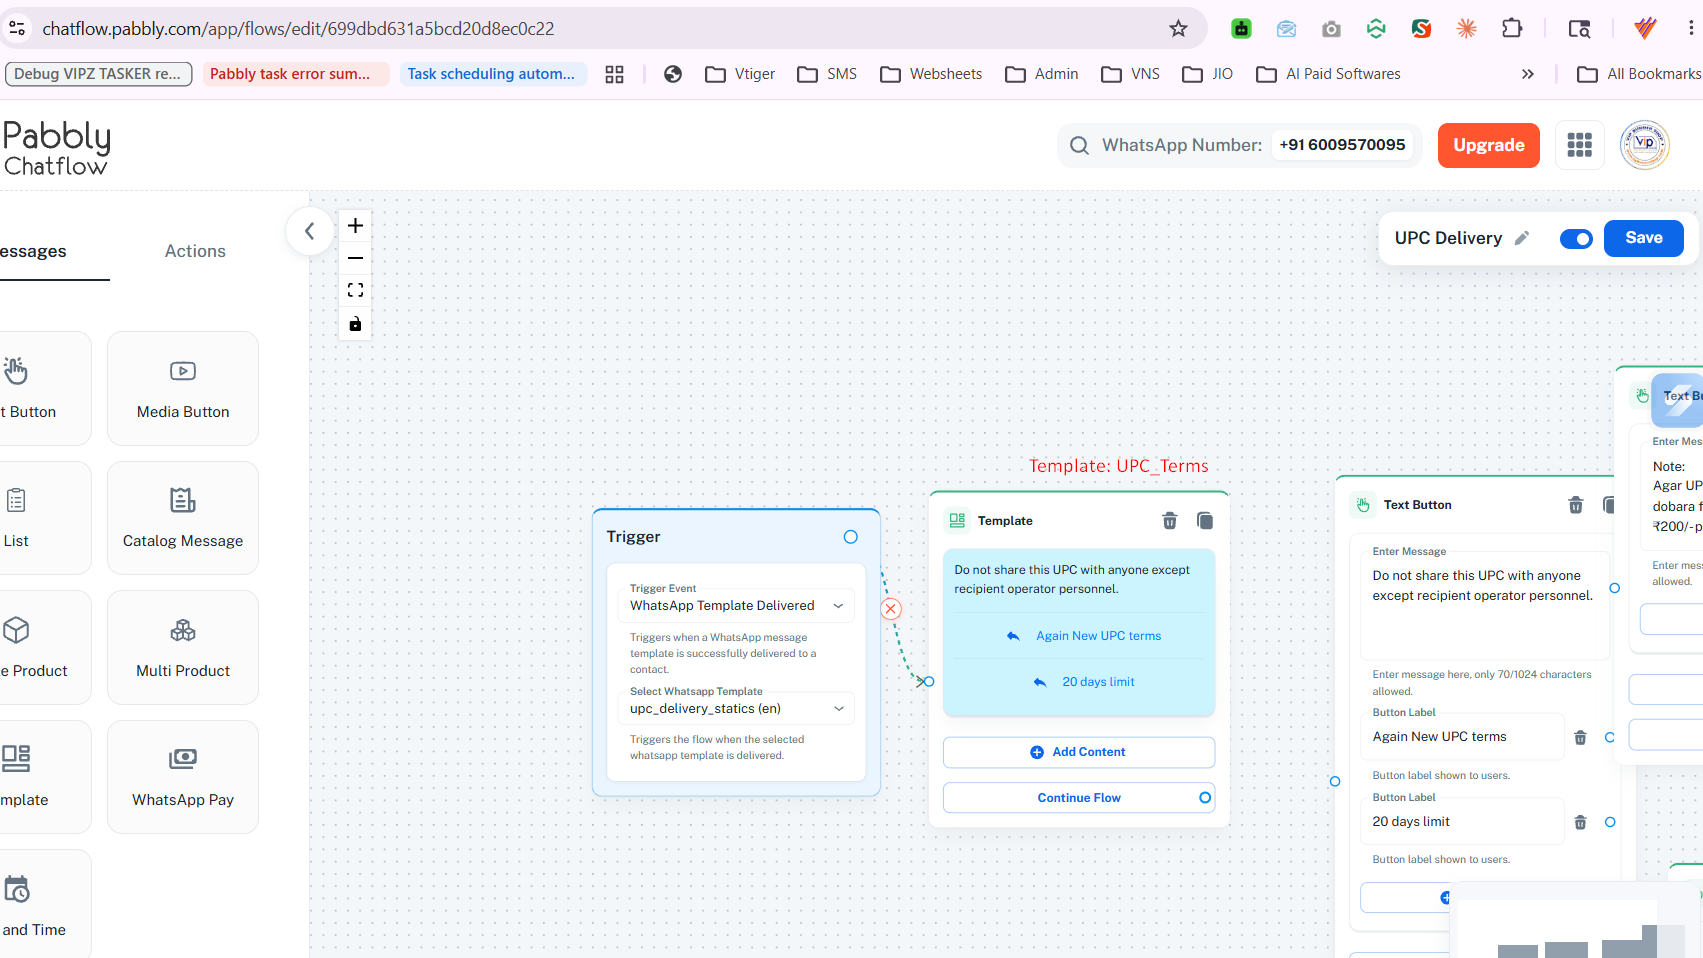Toggle the UPC Delivery flow switch

1576,239
